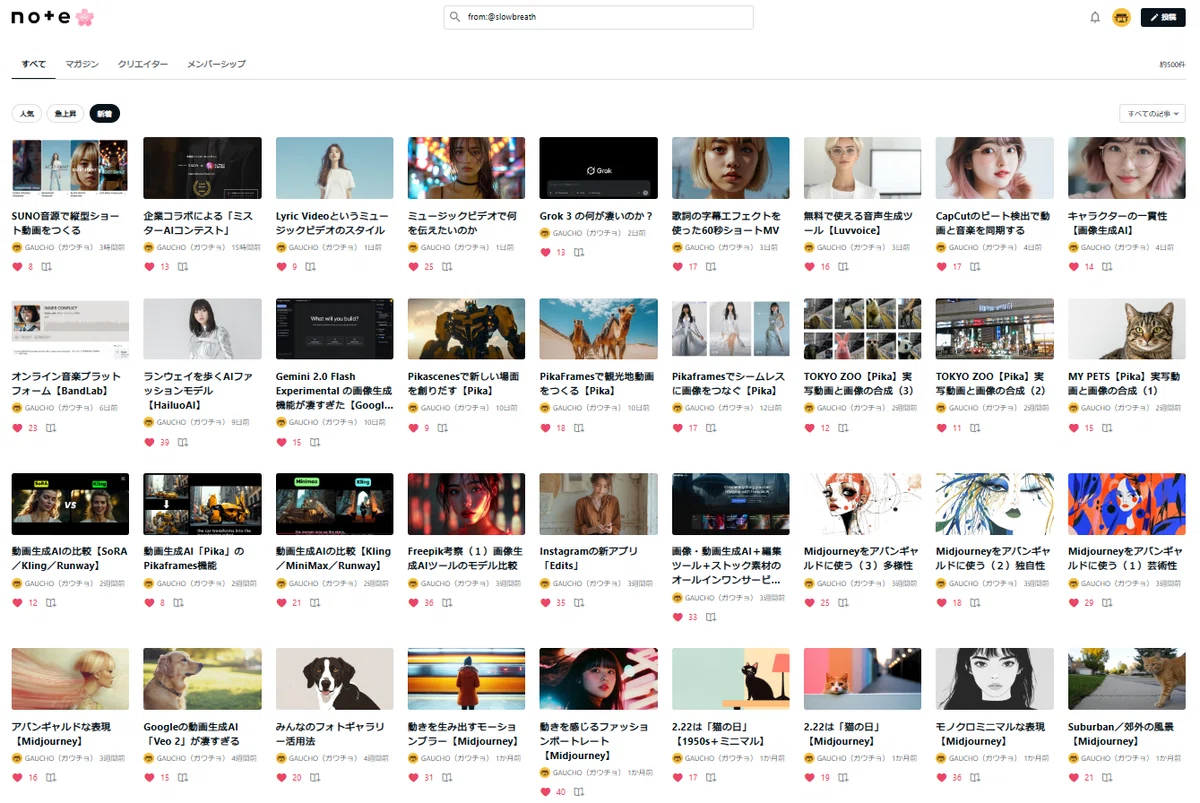Bookmark the みんなのフォトギャラリー活用法 article

[x=315, y=778]
